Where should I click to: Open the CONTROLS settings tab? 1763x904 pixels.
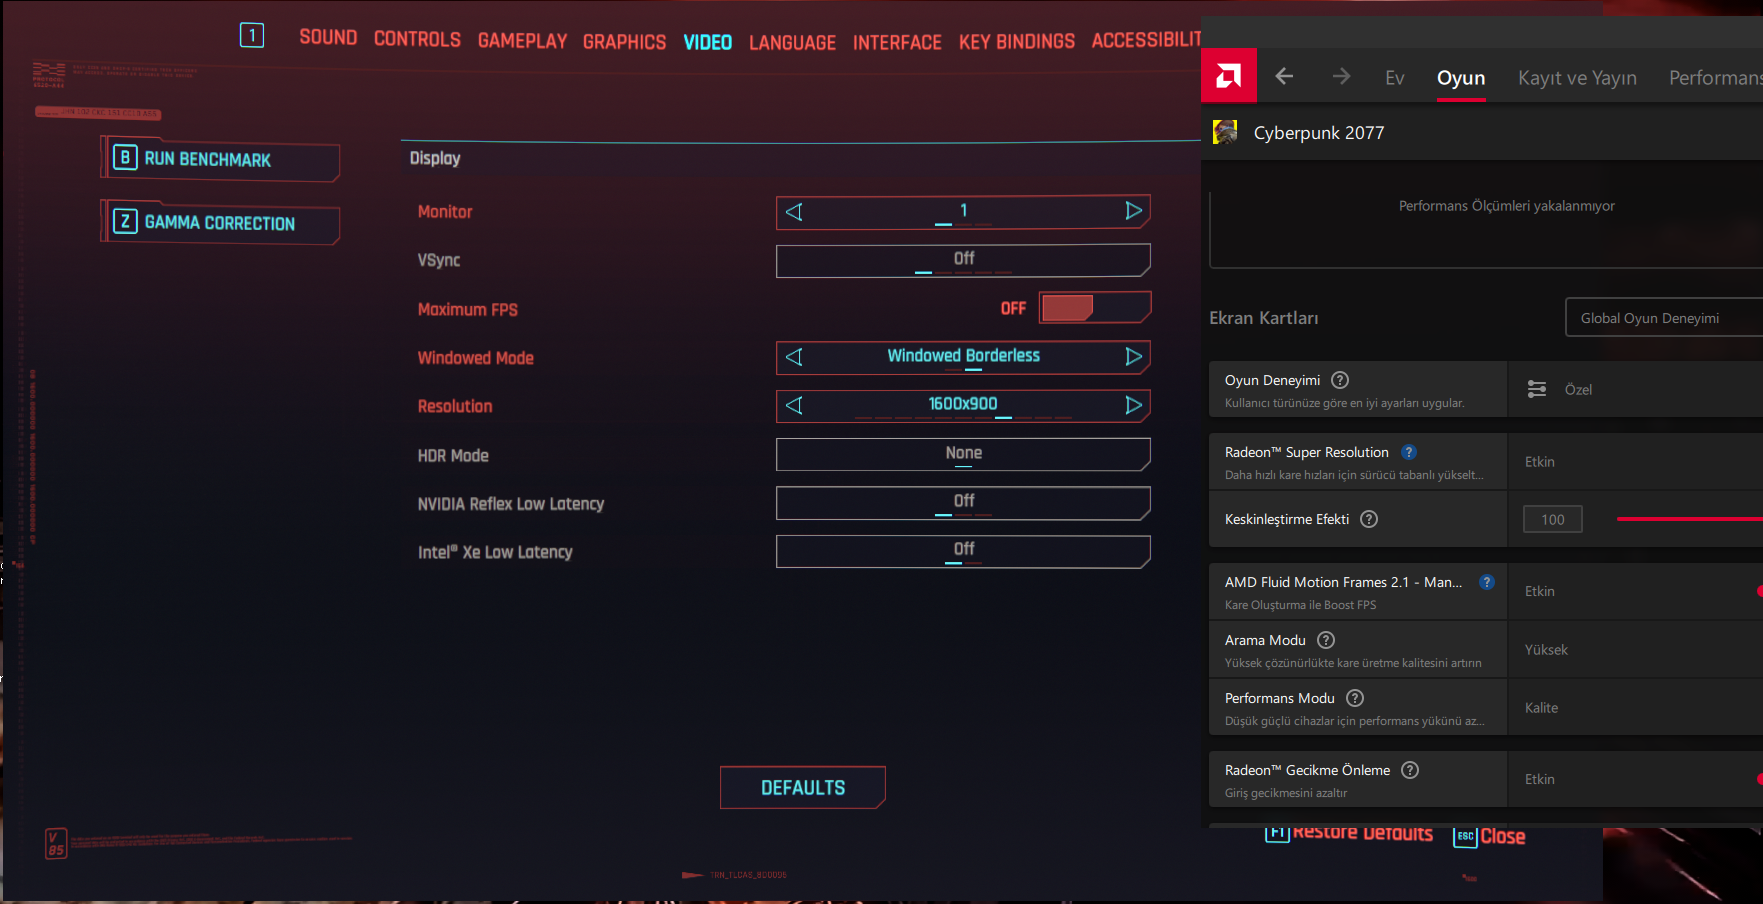[x=417, y=39]
